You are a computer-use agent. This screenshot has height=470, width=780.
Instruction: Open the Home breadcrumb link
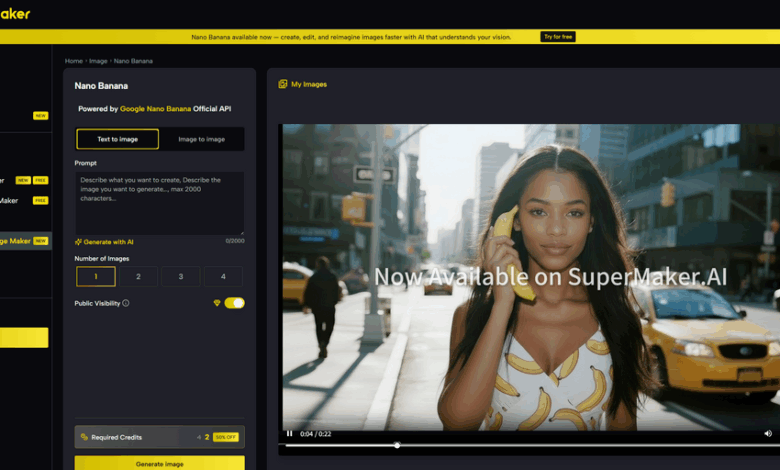tap(74, 61)
